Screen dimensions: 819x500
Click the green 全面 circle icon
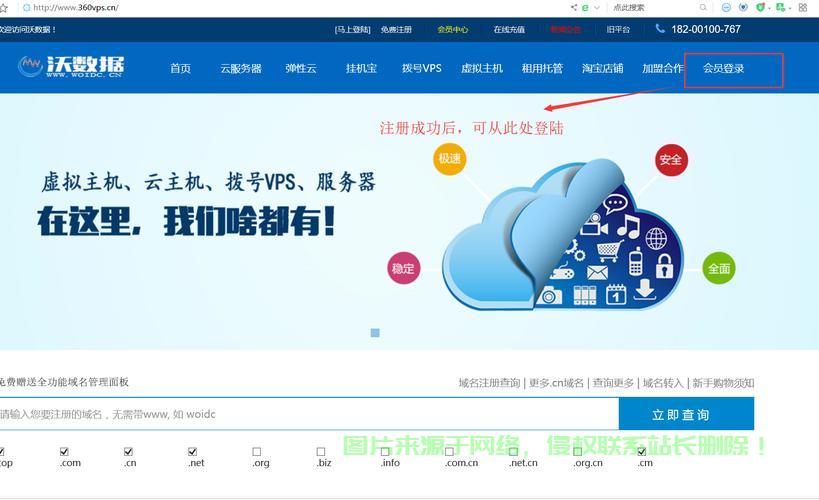(x=719, y=268)
